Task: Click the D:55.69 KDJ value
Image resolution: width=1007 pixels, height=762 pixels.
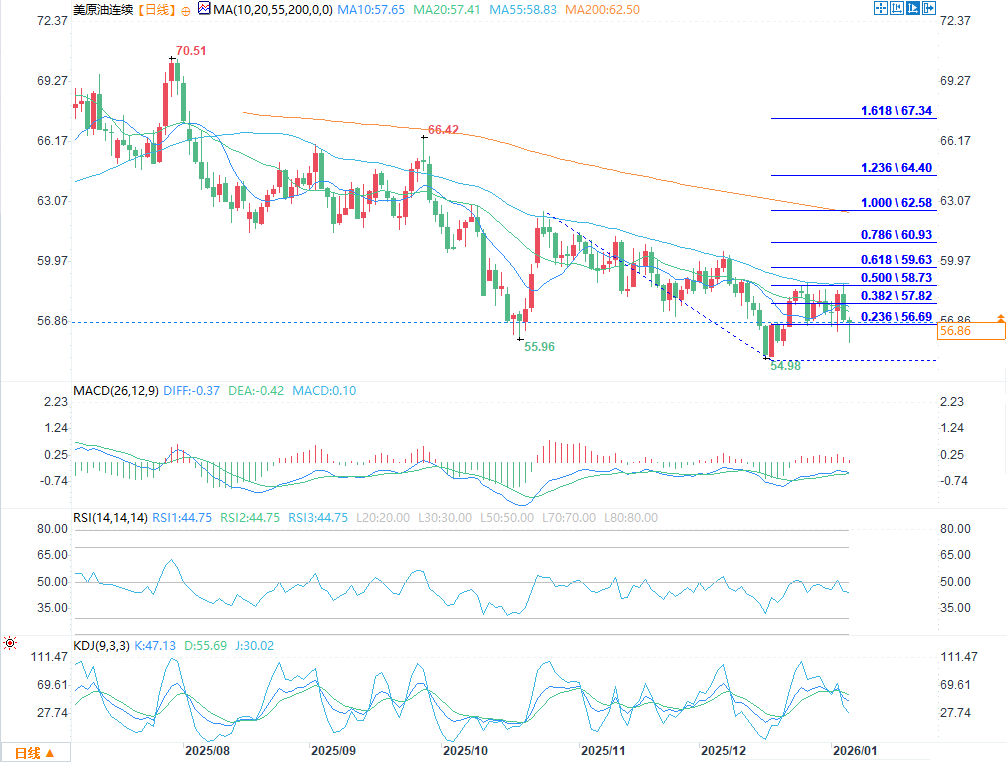Action: [x=206, y=646]
